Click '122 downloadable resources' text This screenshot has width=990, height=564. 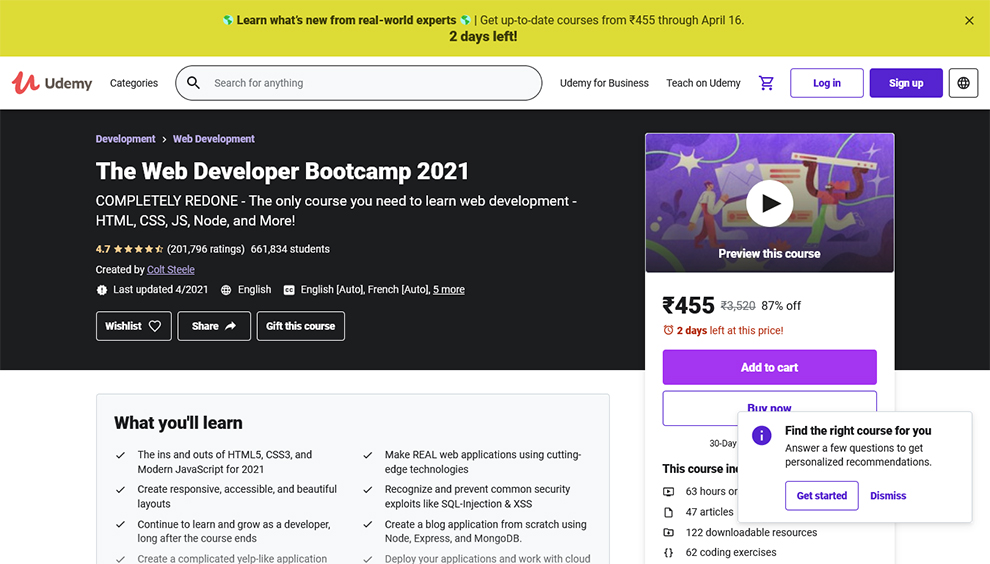(751, 532)
